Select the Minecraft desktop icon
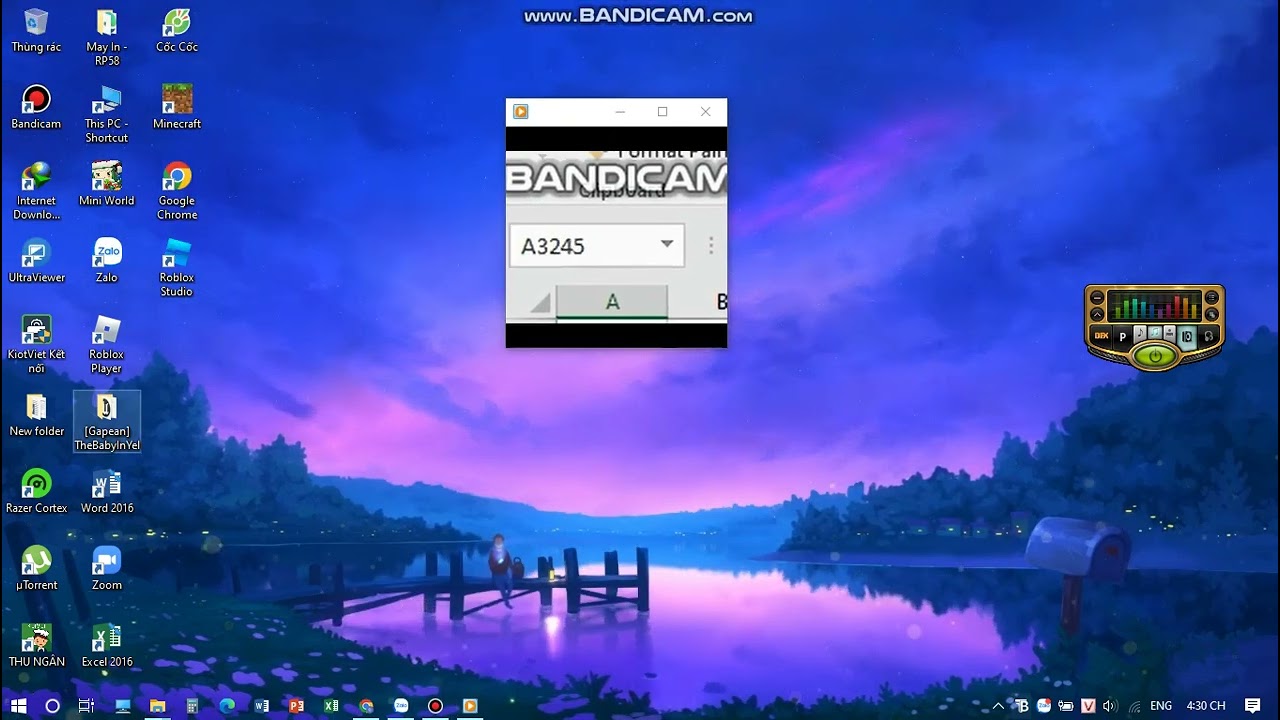Viewport: 1280px width, 720px height. point(177,107)
